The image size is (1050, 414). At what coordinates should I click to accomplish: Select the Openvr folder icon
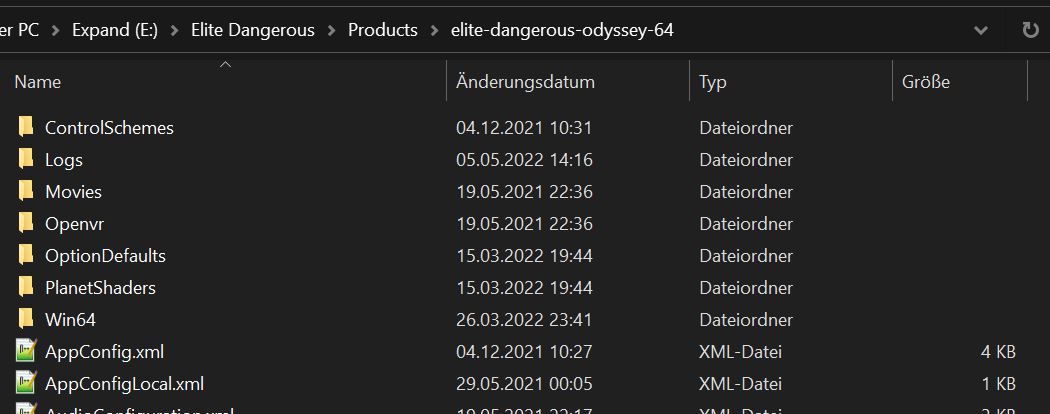point(25,223)
